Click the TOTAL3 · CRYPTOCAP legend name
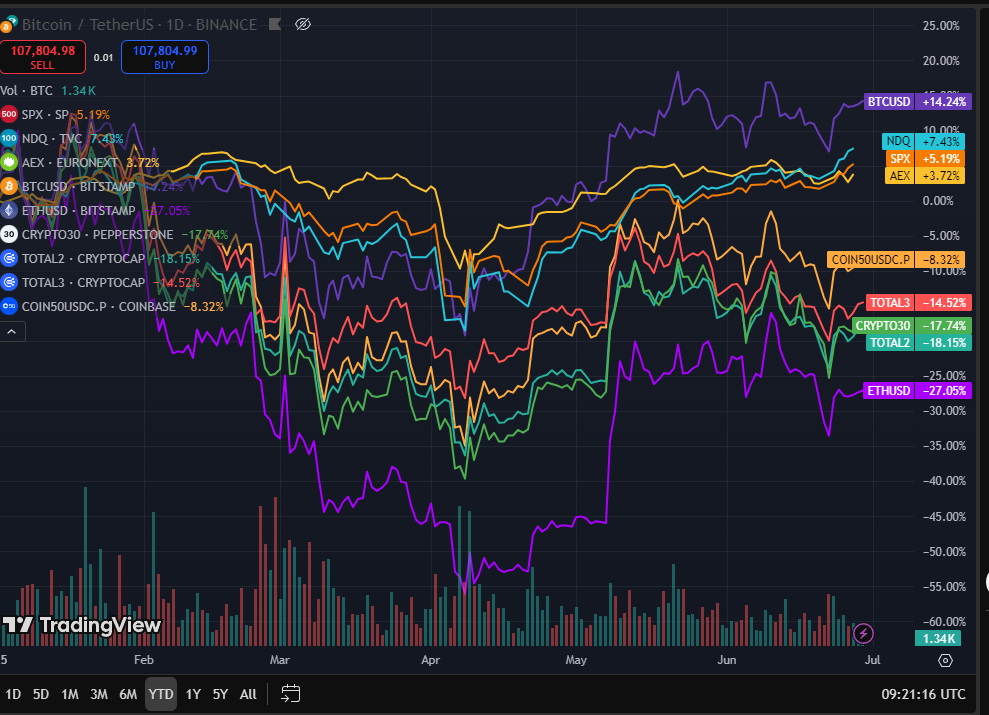This screenshot has height=715, width=989. pos(83,282)
